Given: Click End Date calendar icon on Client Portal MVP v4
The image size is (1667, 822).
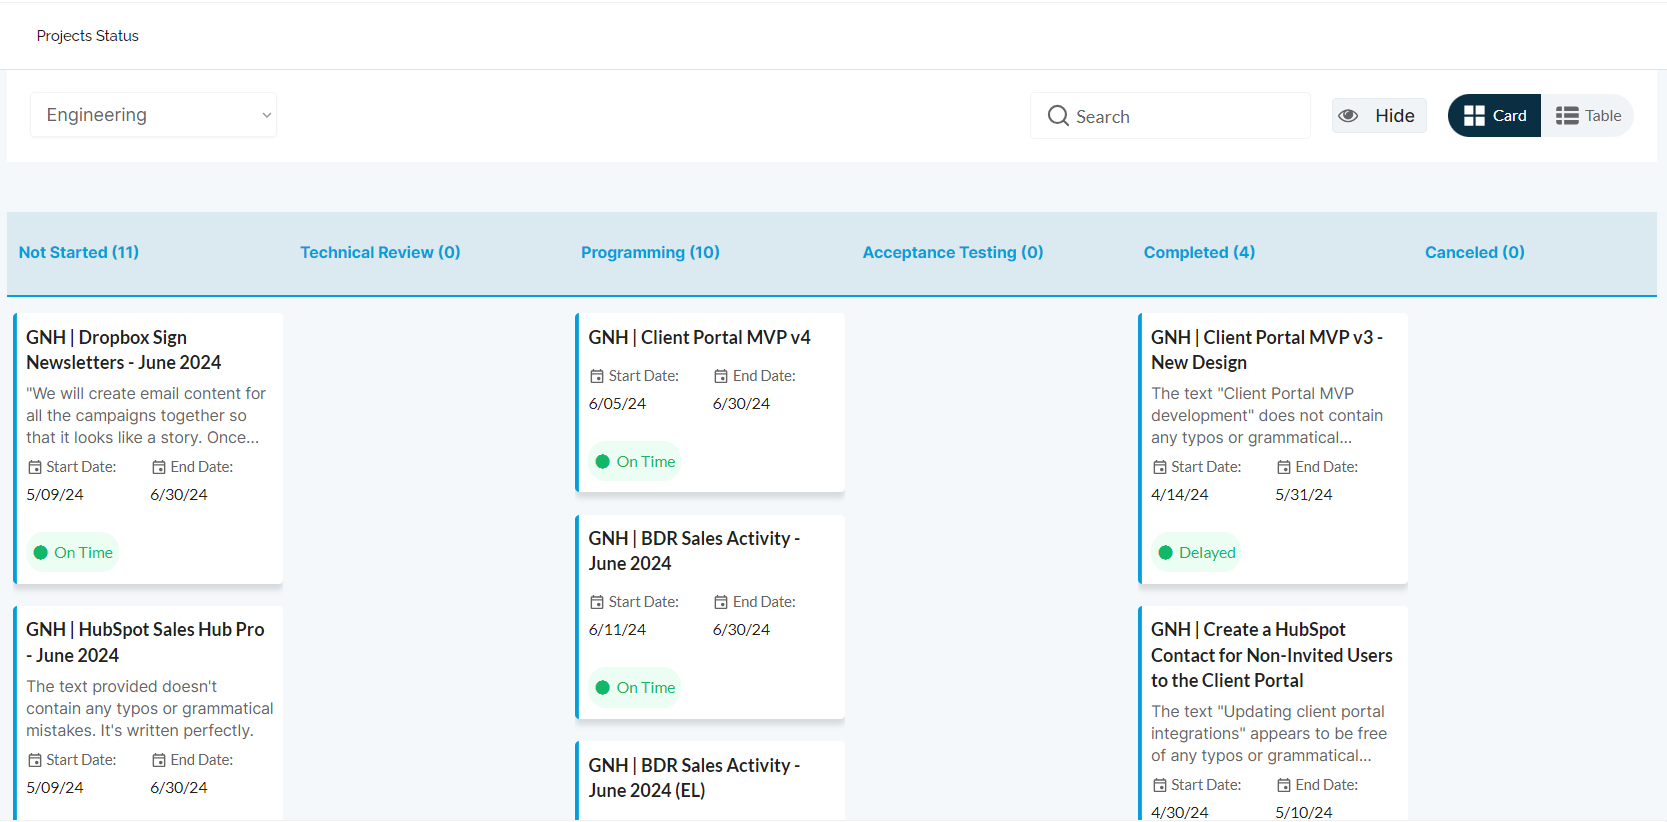Looking at the screenshot, I should click(x=721, y=376).
